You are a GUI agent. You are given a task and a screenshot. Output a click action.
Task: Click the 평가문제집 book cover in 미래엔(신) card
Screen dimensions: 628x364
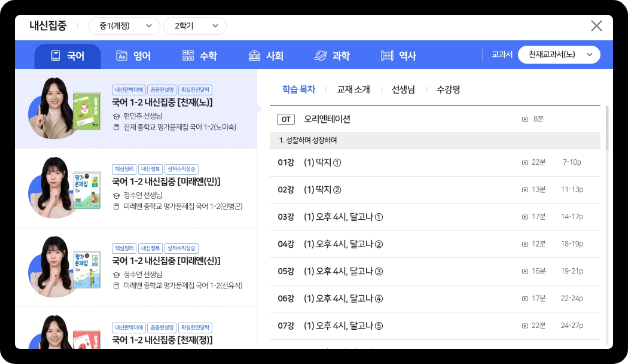tap(87, 269)
